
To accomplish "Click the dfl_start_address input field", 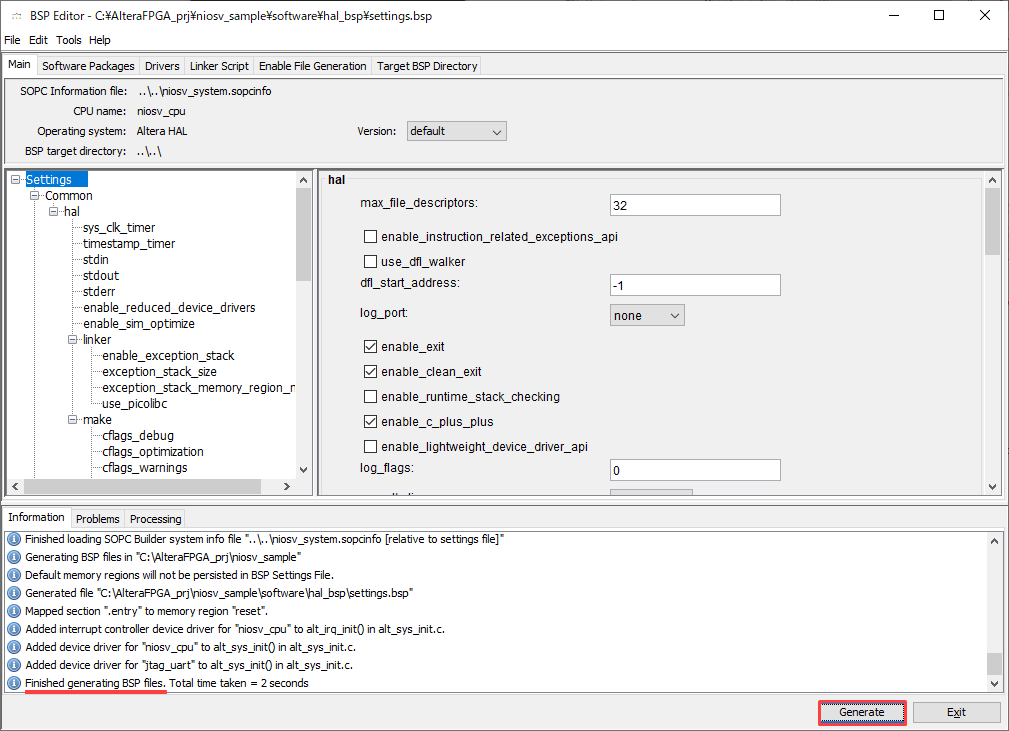I will click(695, 285).
